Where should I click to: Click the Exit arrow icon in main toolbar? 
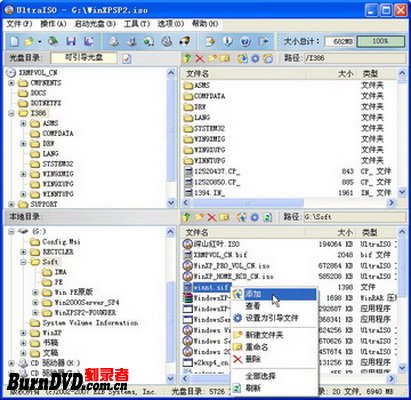click(263, 41)
